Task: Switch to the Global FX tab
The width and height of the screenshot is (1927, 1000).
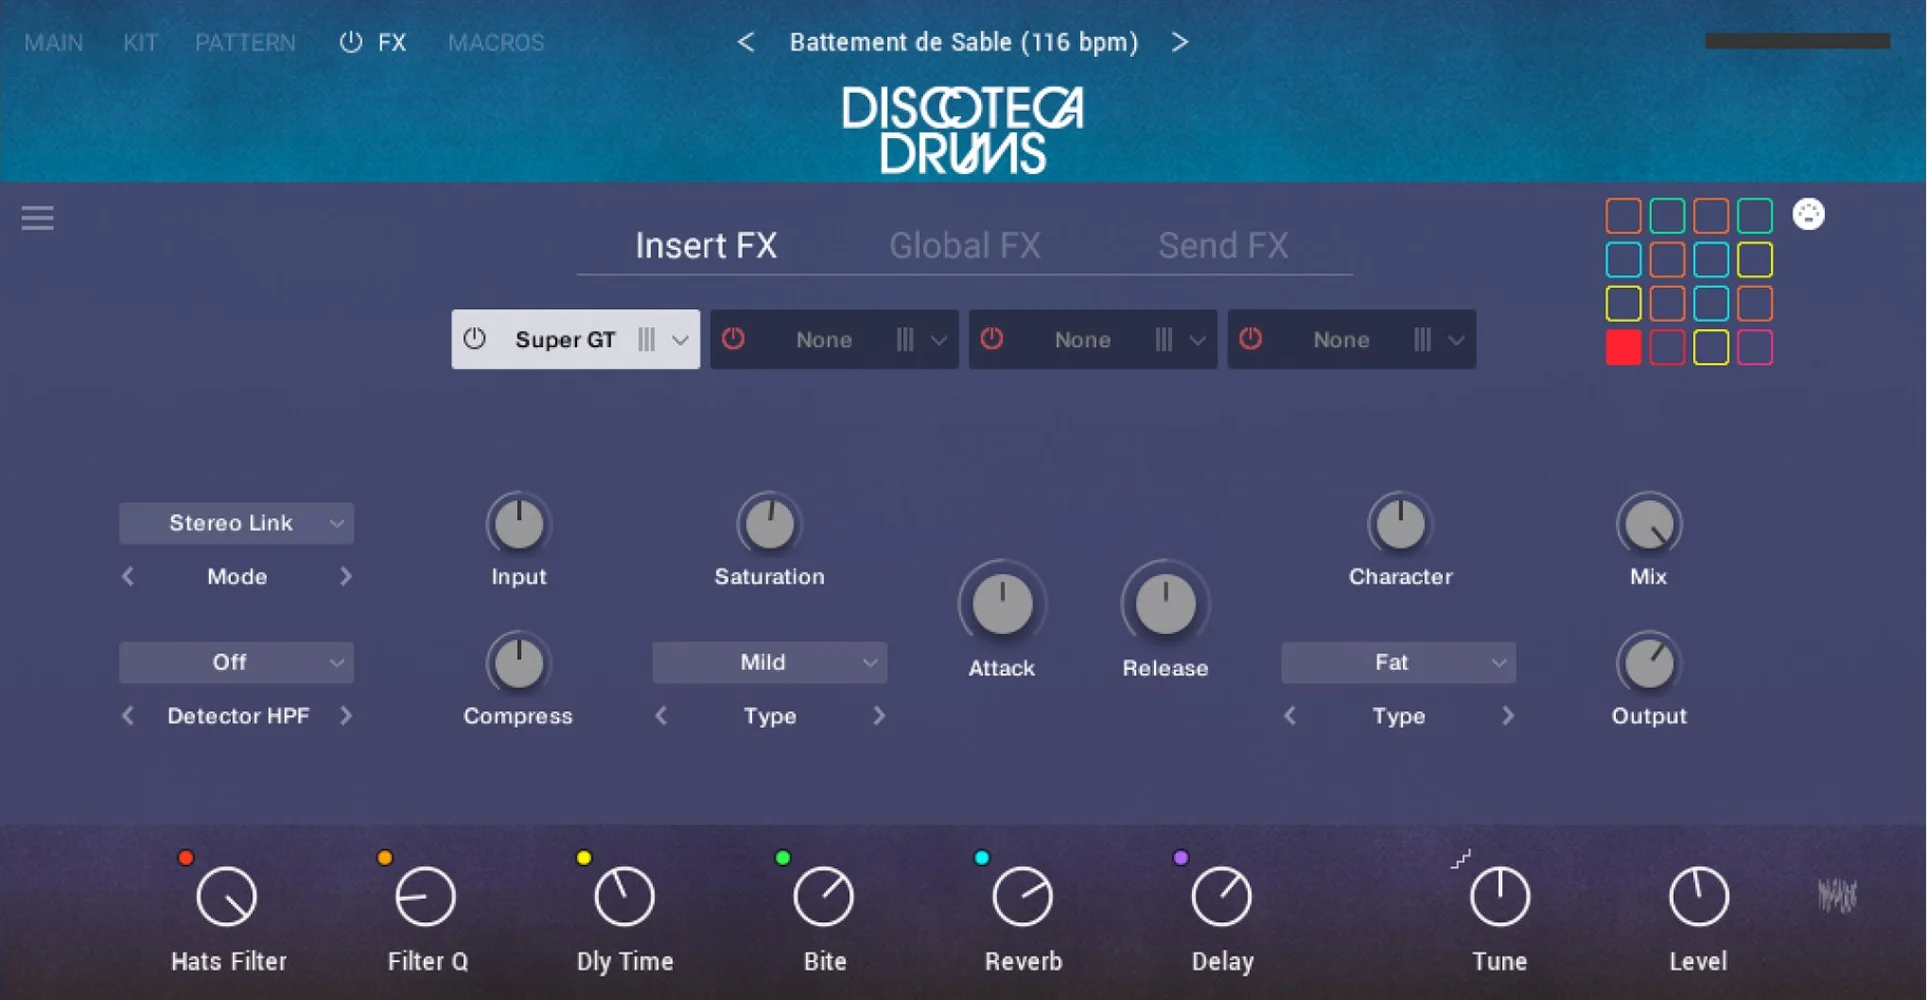Action: [965, 245]
